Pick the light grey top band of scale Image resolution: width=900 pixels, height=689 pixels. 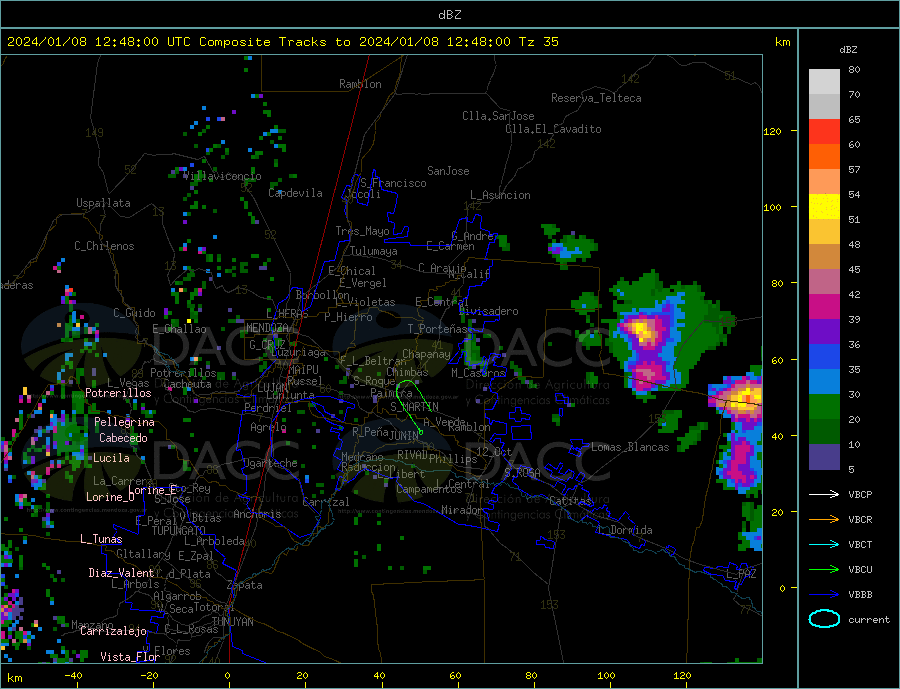point(824,82)
